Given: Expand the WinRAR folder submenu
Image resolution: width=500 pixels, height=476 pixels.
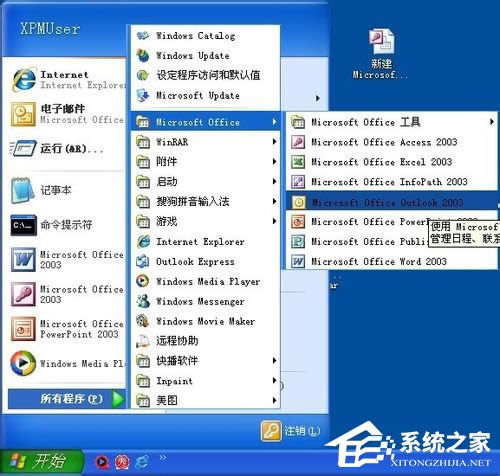Looking at the screenshot, I should click(205, 142).
